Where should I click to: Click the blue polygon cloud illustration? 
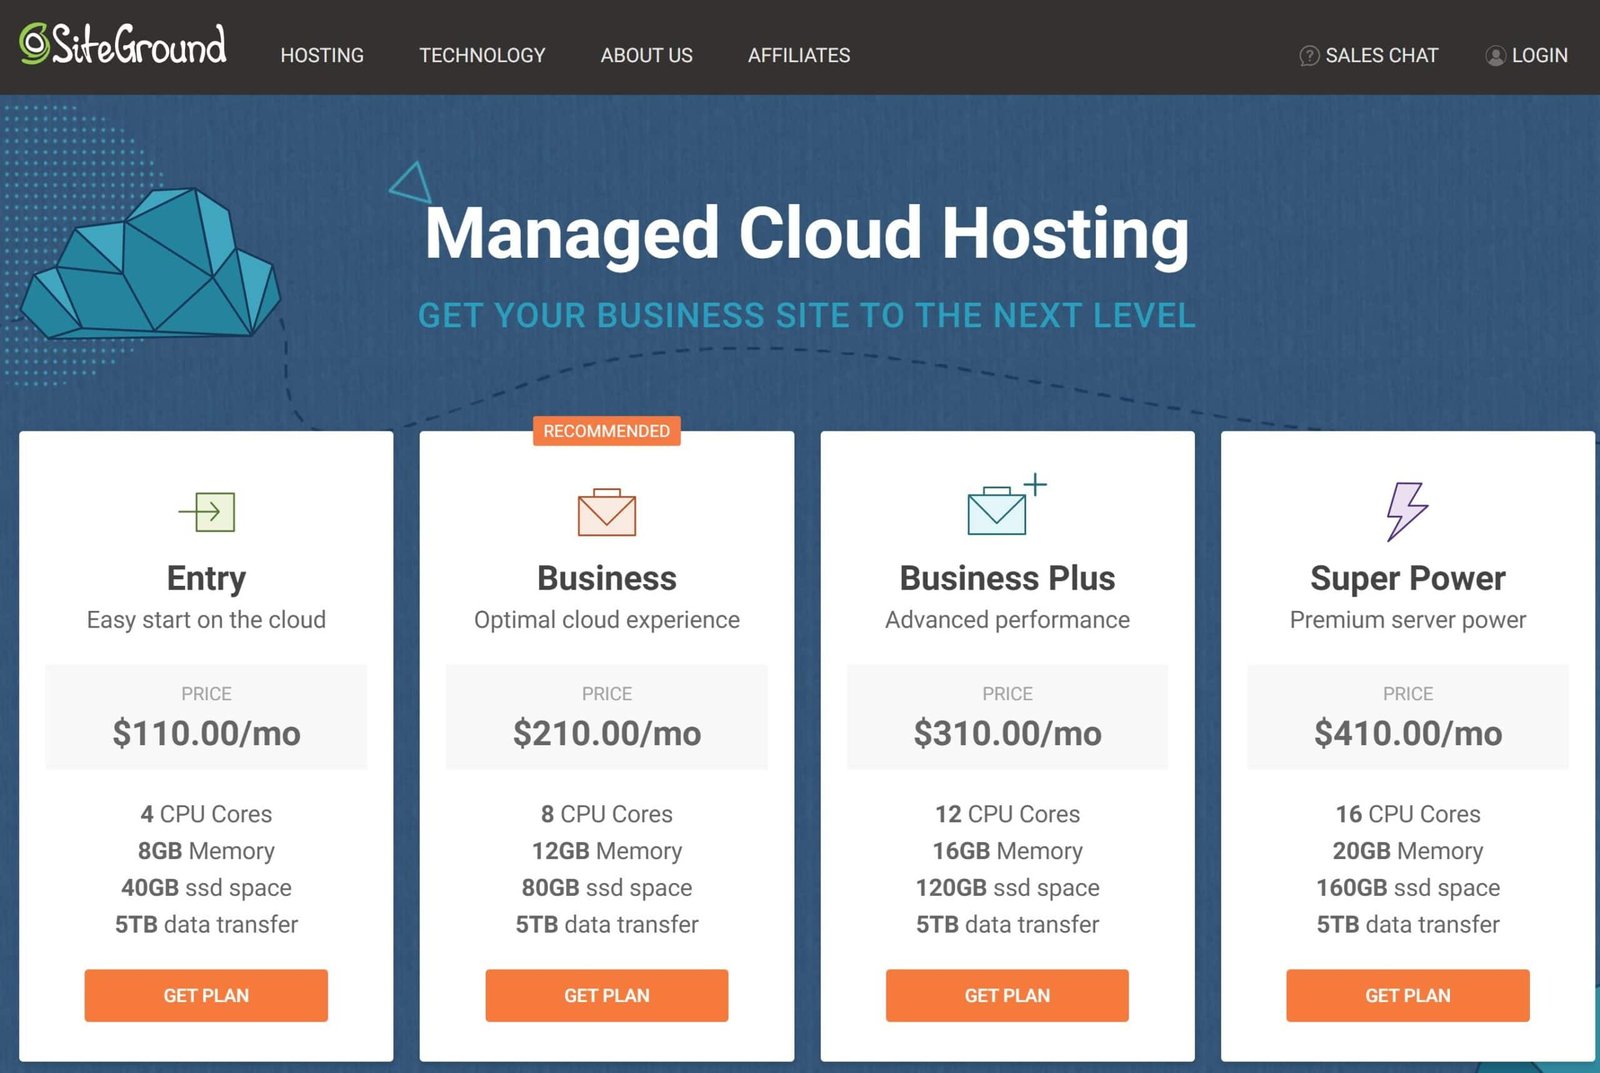coord(150,262)
